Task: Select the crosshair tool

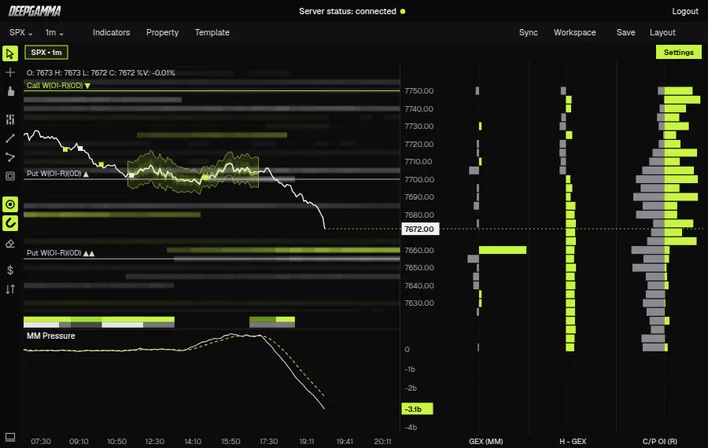Action: (10, 72)
